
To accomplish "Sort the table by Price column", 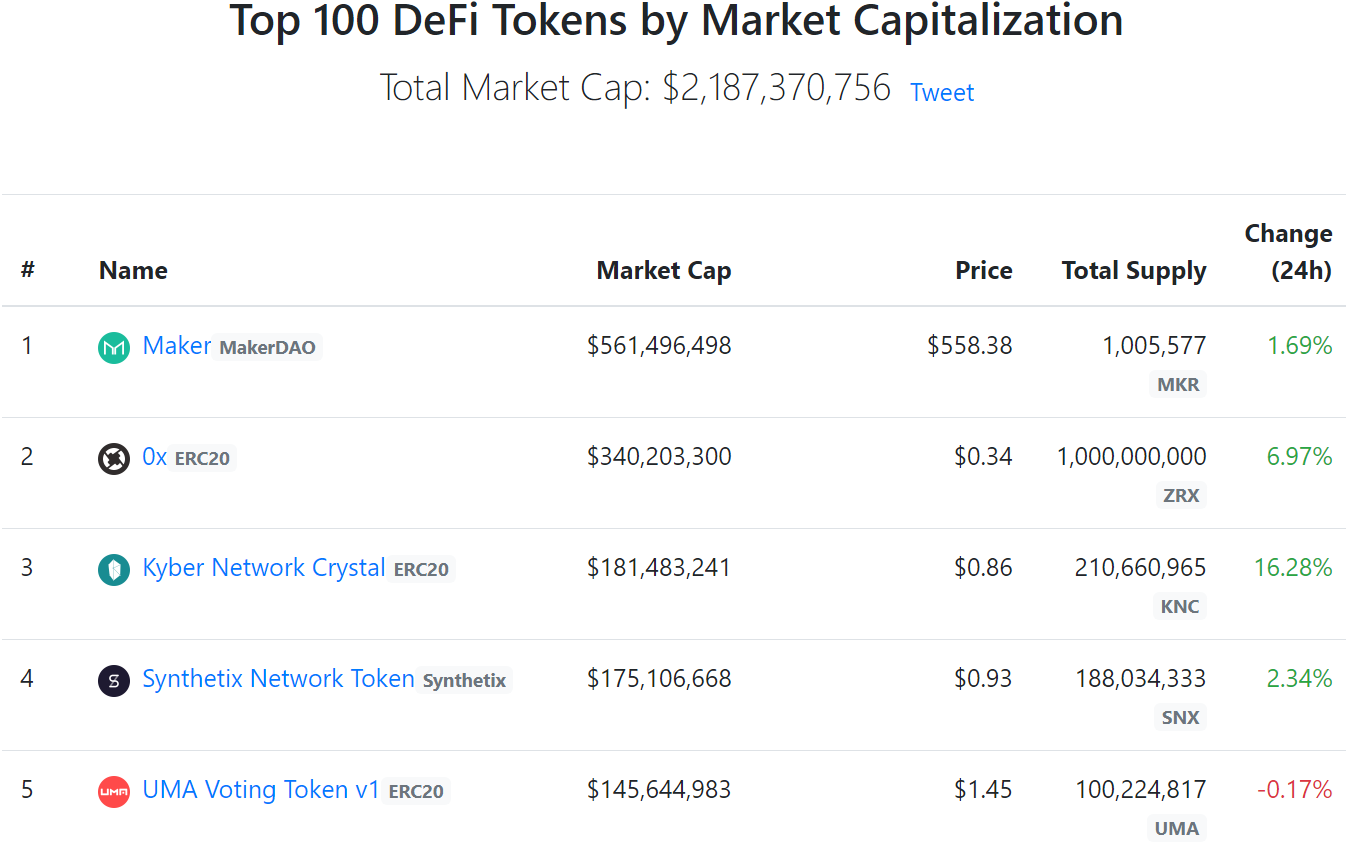I will tap(983, 270).
